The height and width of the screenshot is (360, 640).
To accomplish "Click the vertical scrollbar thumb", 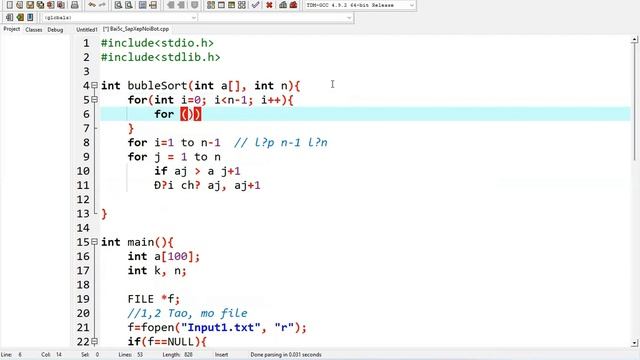I will (x=634, y=102).
